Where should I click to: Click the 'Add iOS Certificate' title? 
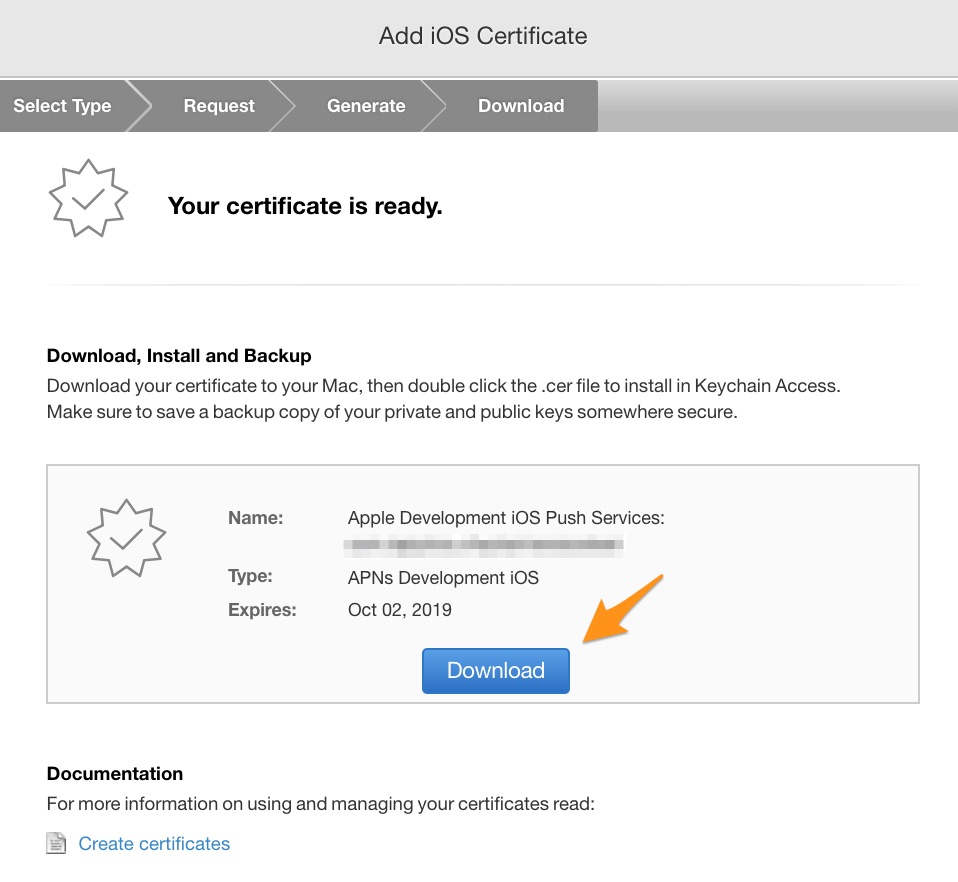pyautogui.click(x=483, y=35)
